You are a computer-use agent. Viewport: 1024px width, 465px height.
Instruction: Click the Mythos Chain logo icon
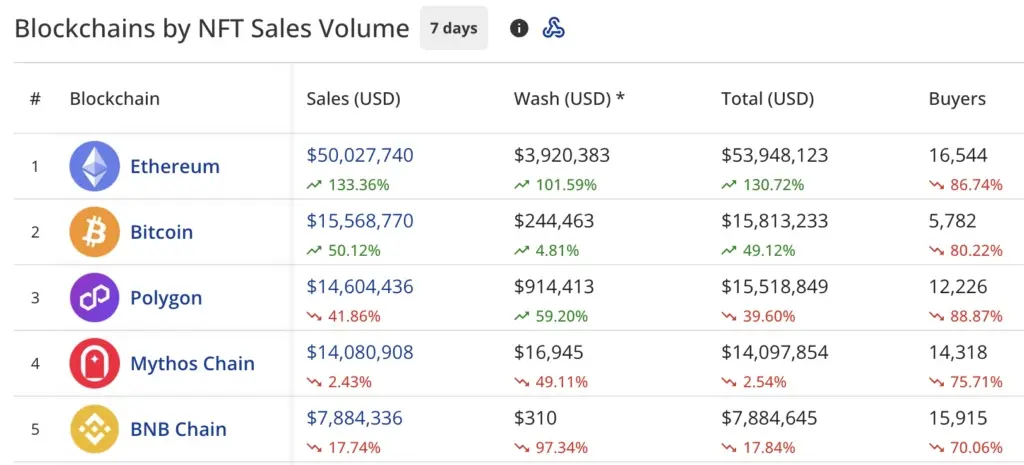click(x=95, y=363)
